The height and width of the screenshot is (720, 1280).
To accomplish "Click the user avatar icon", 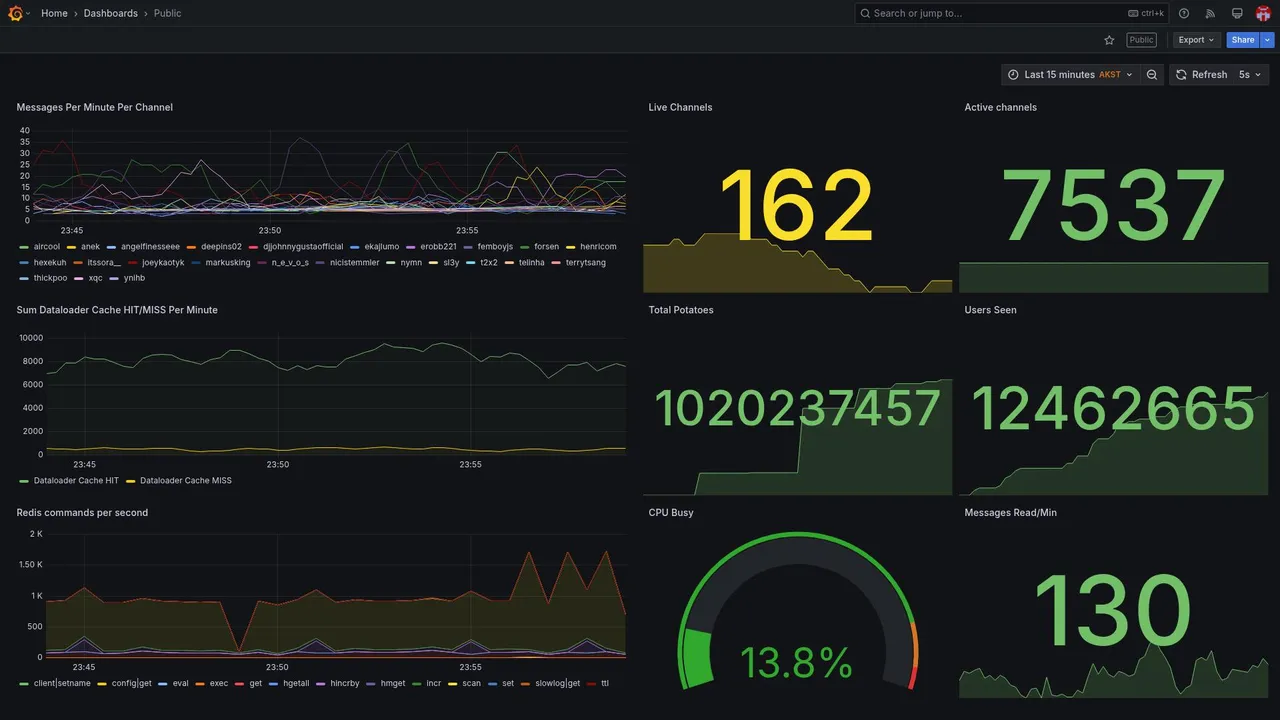I will click(x=1263, y=13).
